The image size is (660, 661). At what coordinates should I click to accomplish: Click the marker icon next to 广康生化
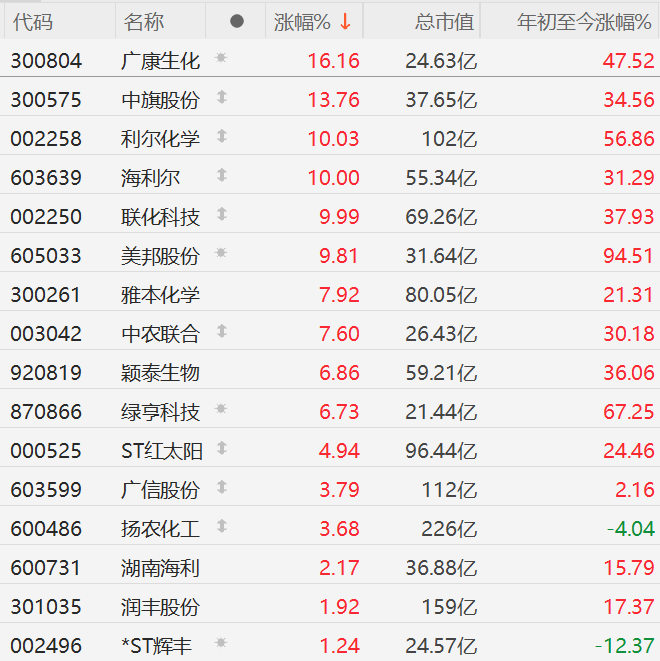[221, 58]
